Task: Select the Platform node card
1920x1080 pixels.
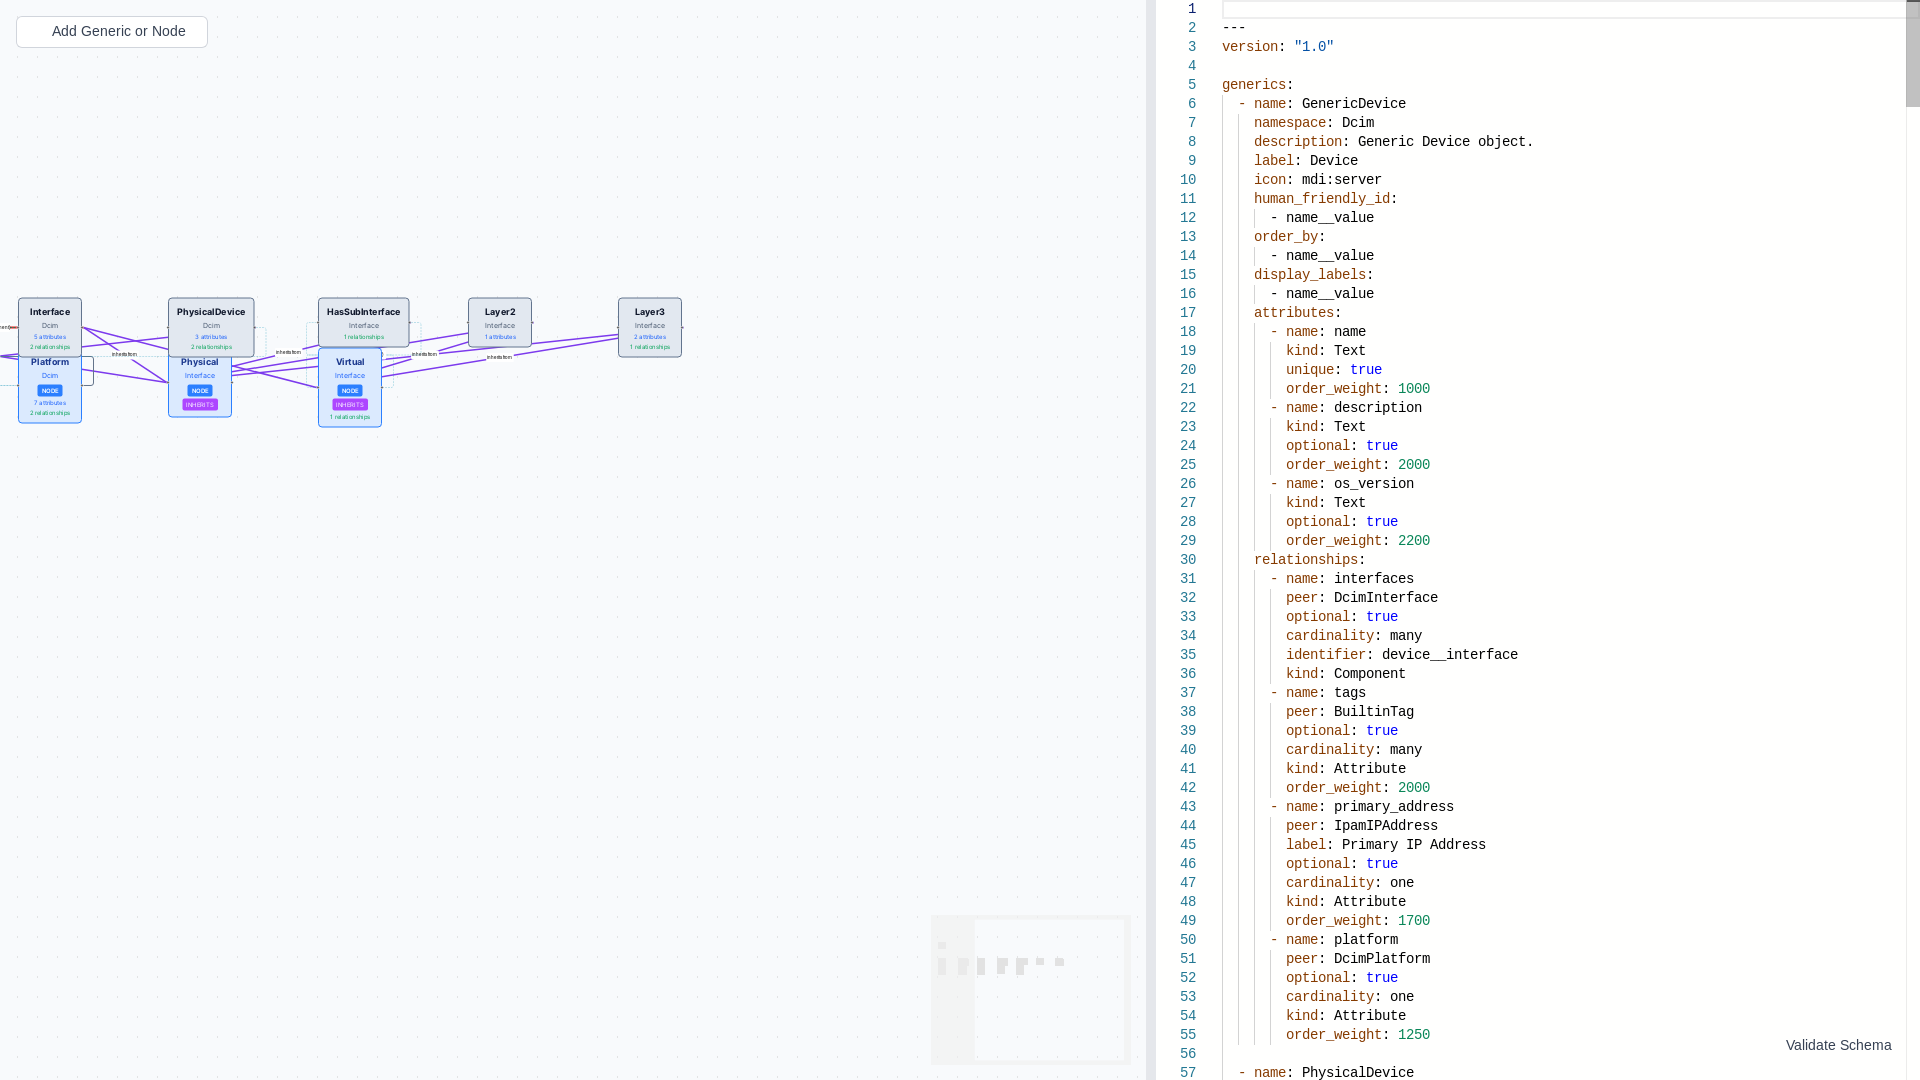Action: click(50, 390)
